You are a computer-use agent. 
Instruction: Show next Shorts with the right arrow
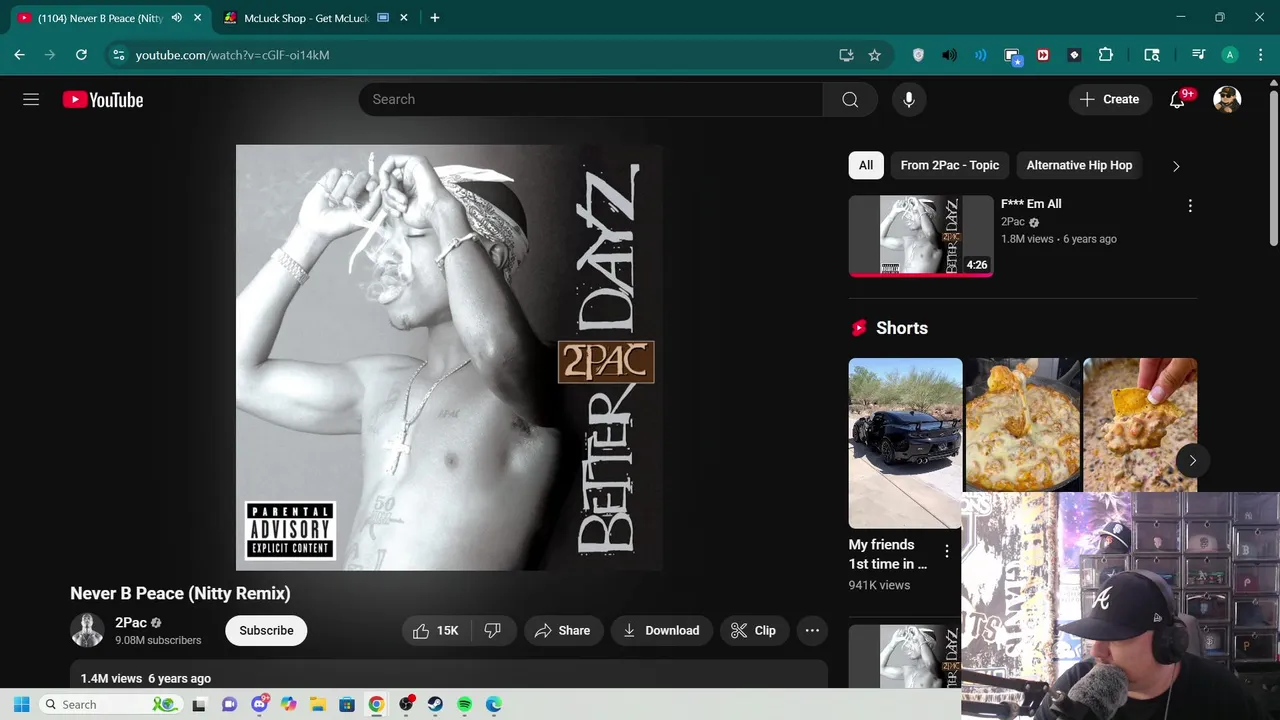(1192, 460)
